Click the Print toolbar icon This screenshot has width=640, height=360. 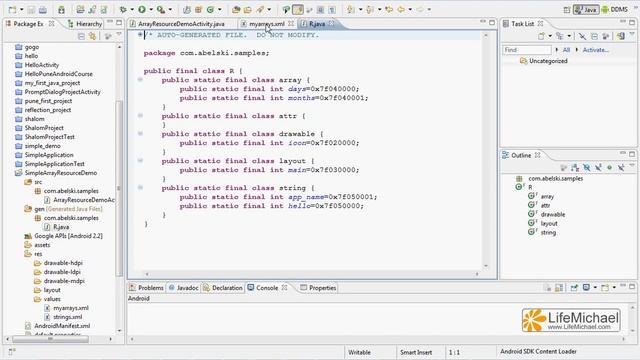coord(43,9)
